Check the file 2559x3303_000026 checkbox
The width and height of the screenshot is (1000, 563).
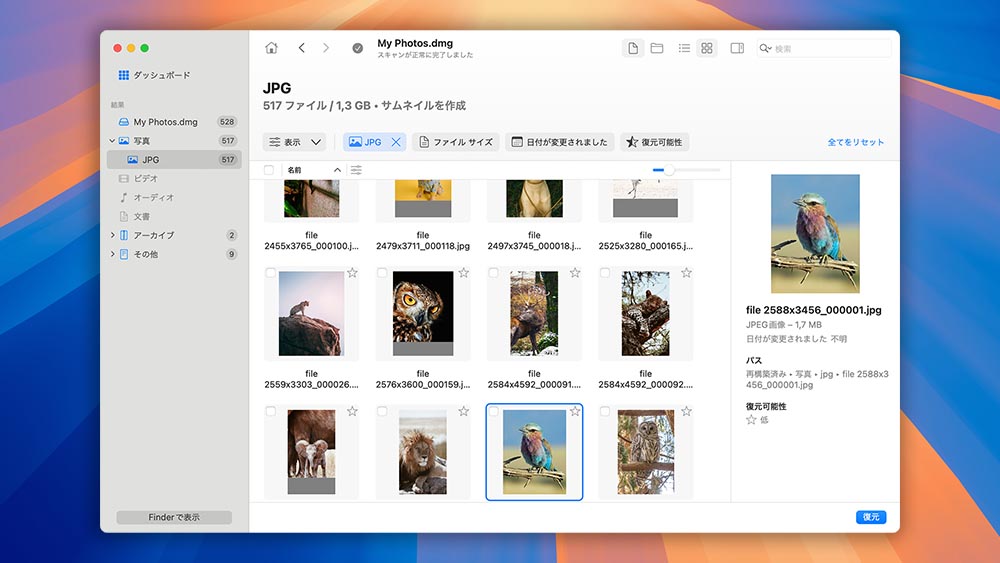[x=270, y=273]
